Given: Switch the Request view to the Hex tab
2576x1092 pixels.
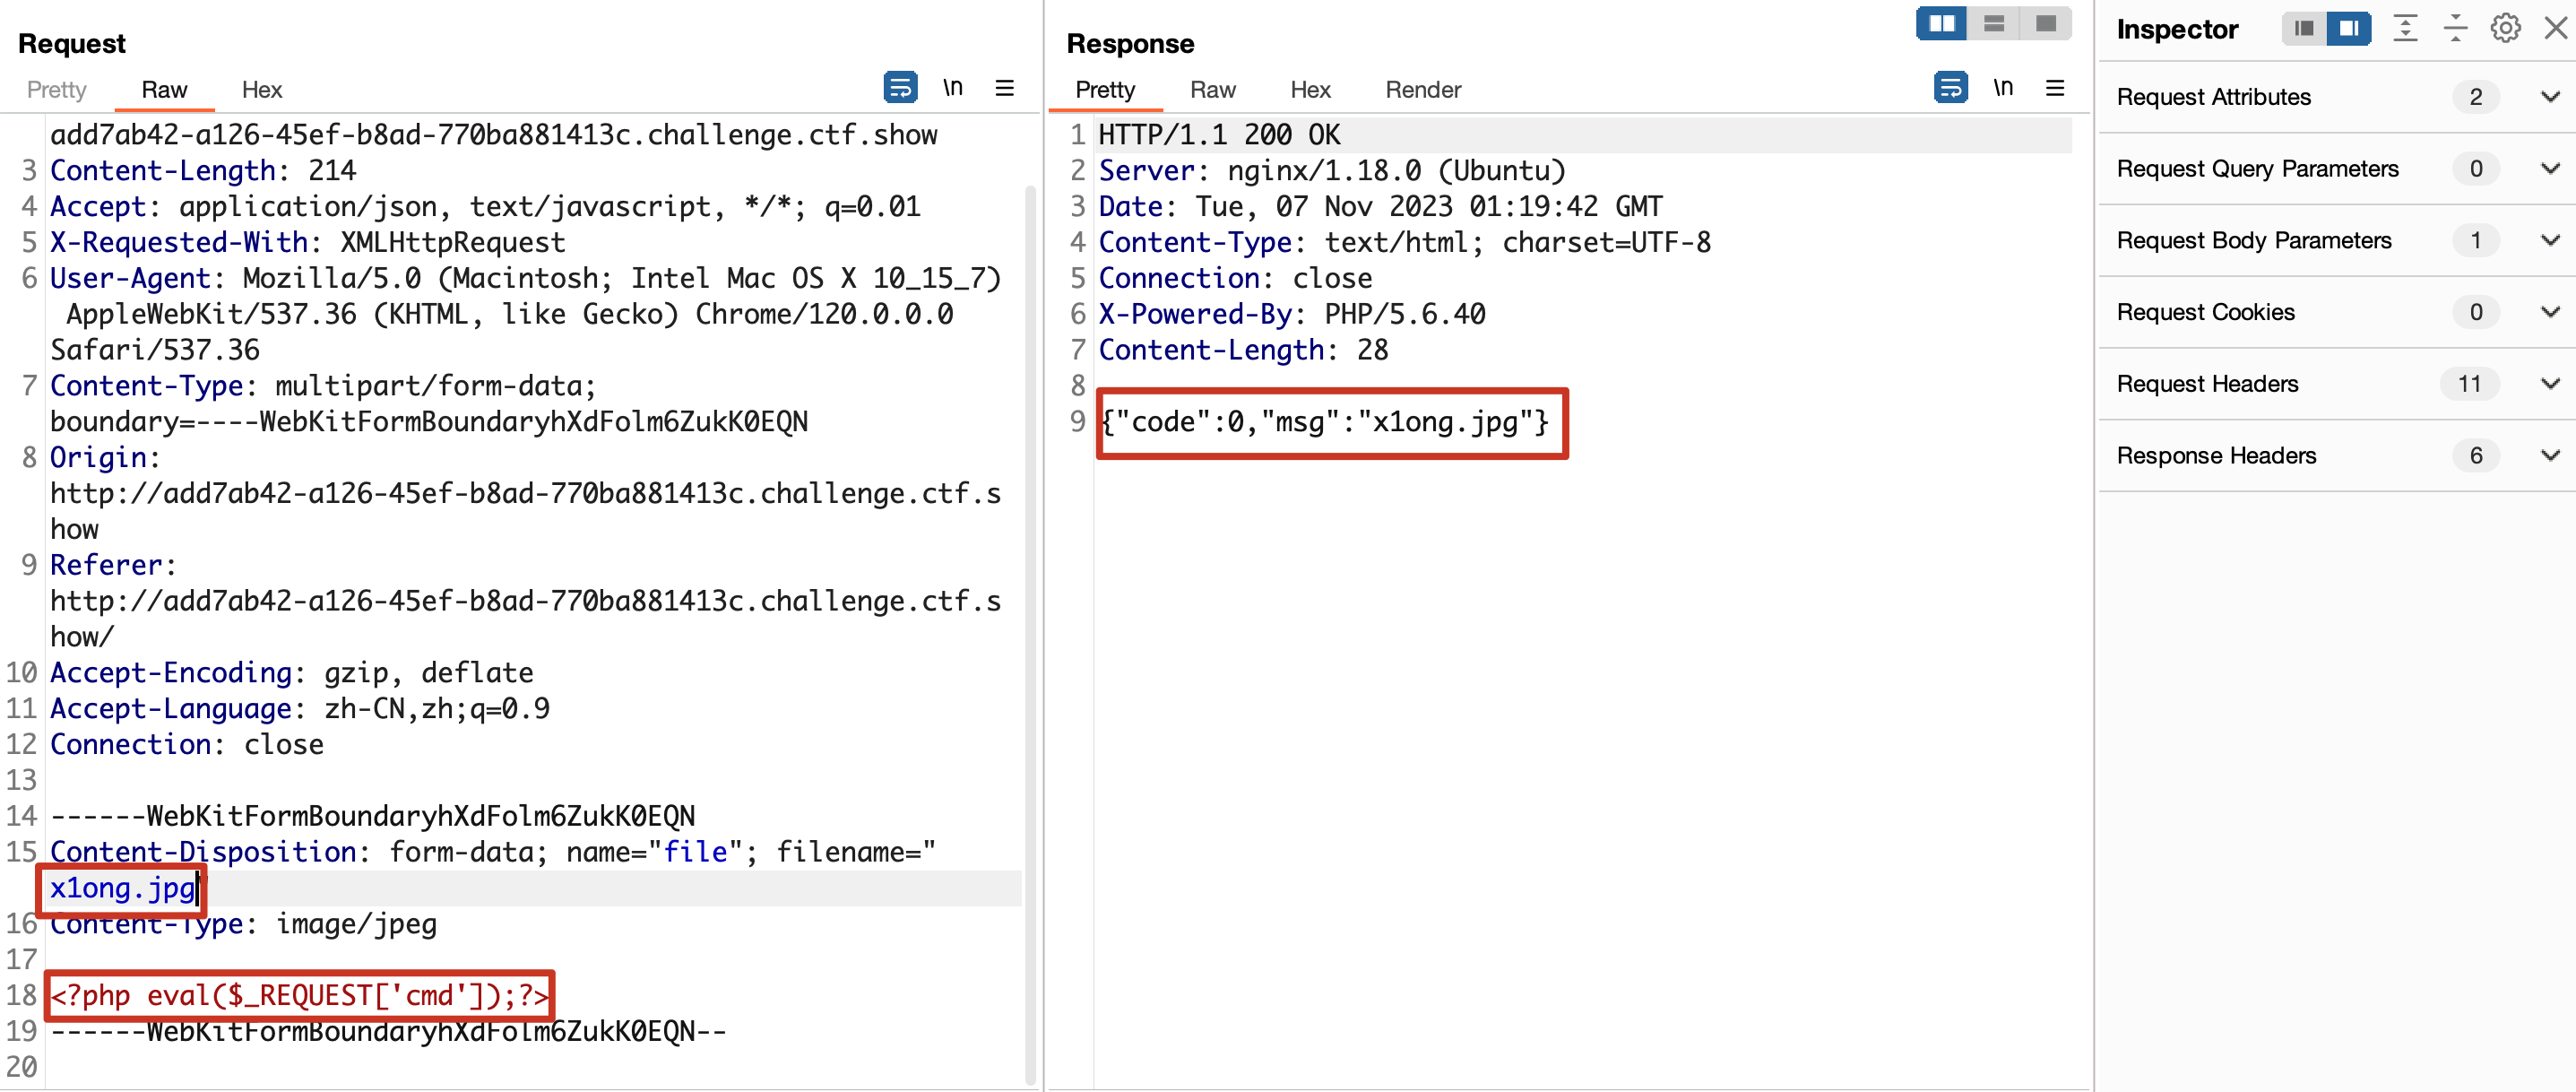Looking at the screenshot, I should [x=262, y=90].
